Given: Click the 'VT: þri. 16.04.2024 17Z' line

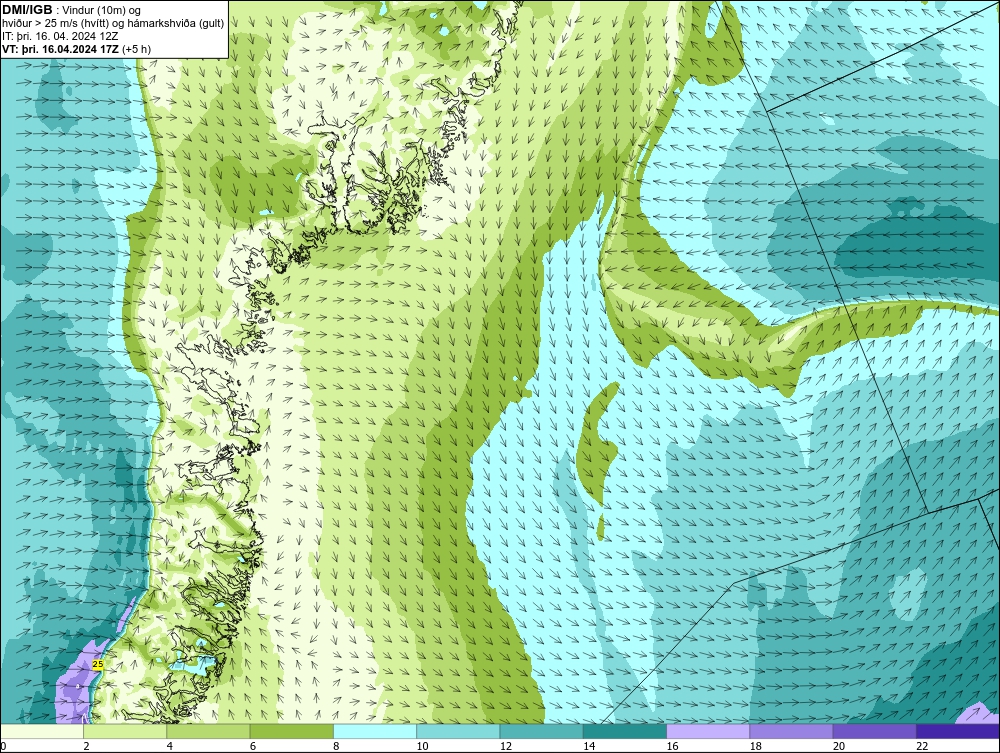Looking at the screenshot, I should (77, 48).
